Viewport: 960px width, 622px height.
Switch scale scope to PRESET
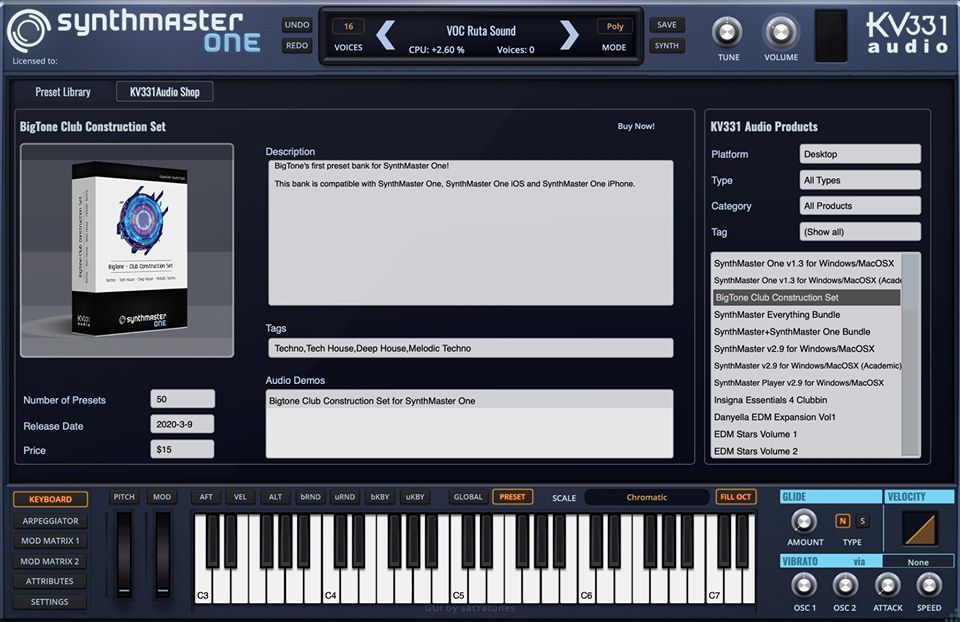click(512, 496)
